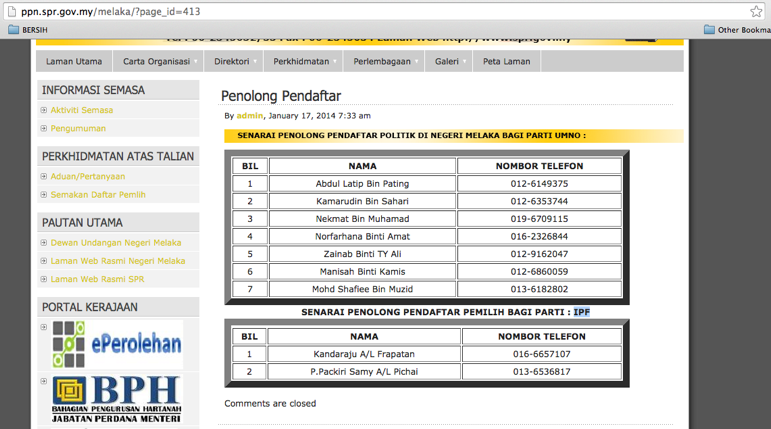Open the Perlembagaan menu
The image size is (771, 429).
pyautogui.click(x=382, y=61)
